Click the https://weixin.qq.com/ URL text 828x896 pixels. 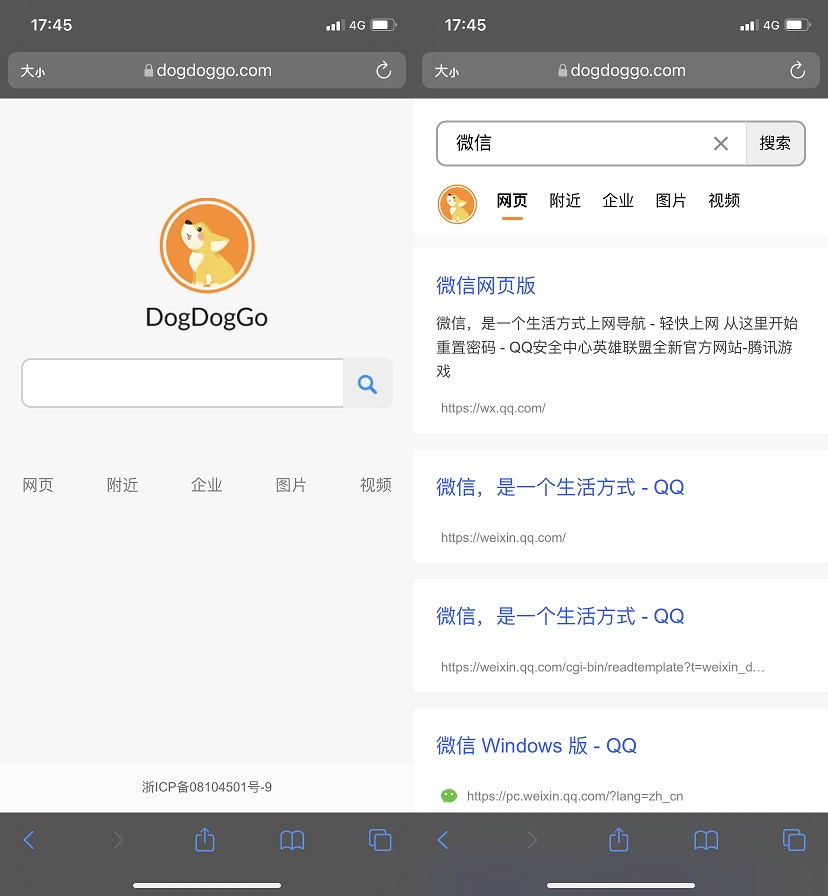pos(503,537)
